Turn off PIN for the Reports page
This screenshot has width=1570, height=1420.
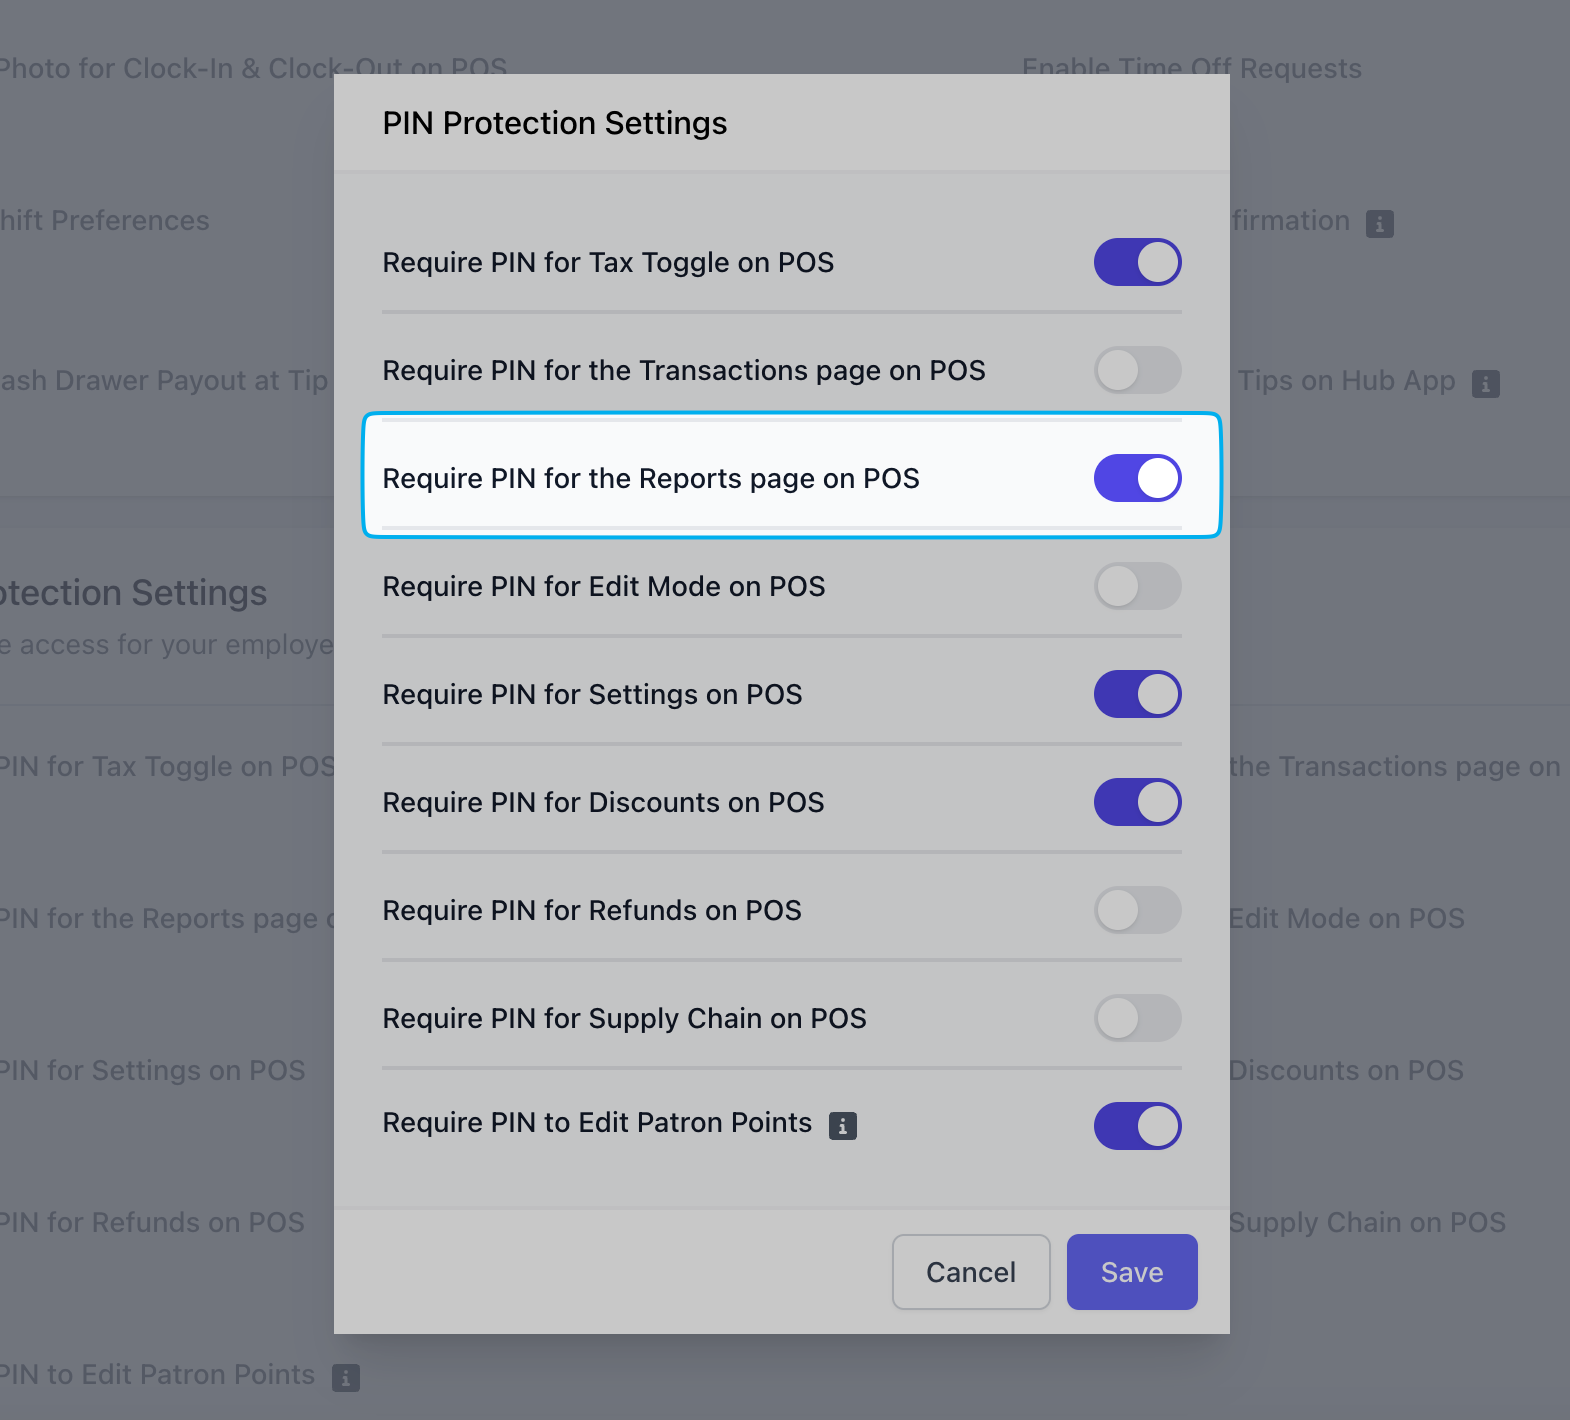pyautogui.click(x=1137, y=478)
